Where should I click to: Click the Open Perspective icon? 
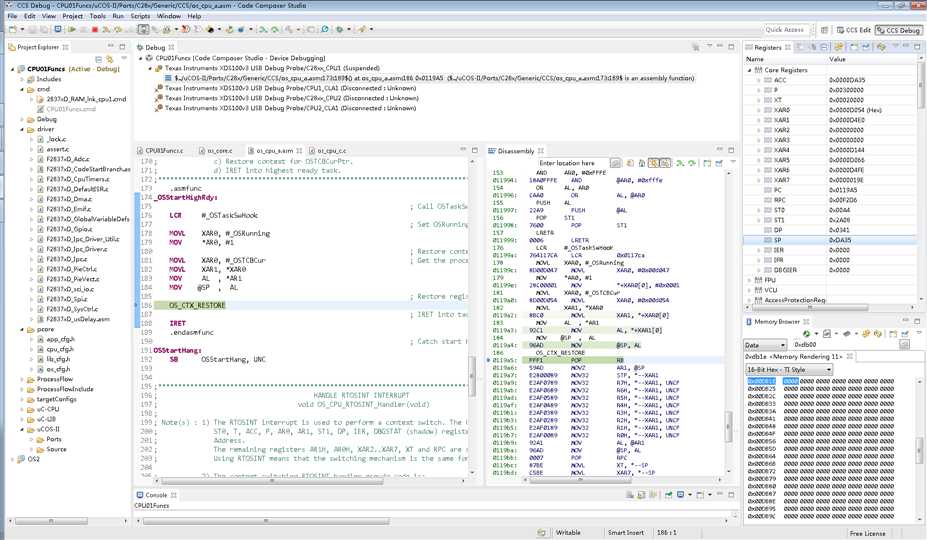point(824,30)
